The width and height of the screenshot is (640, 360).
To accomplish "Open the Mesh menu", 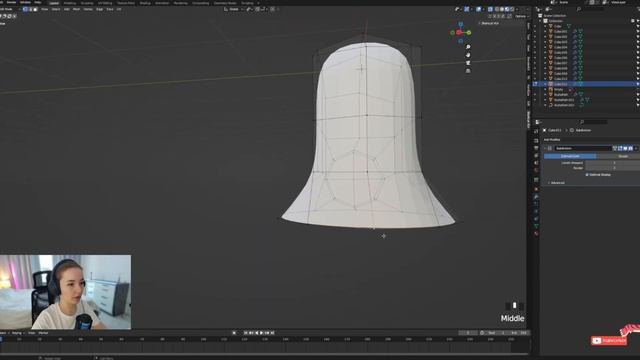I will pyautogui.click(x=76, y=9).
